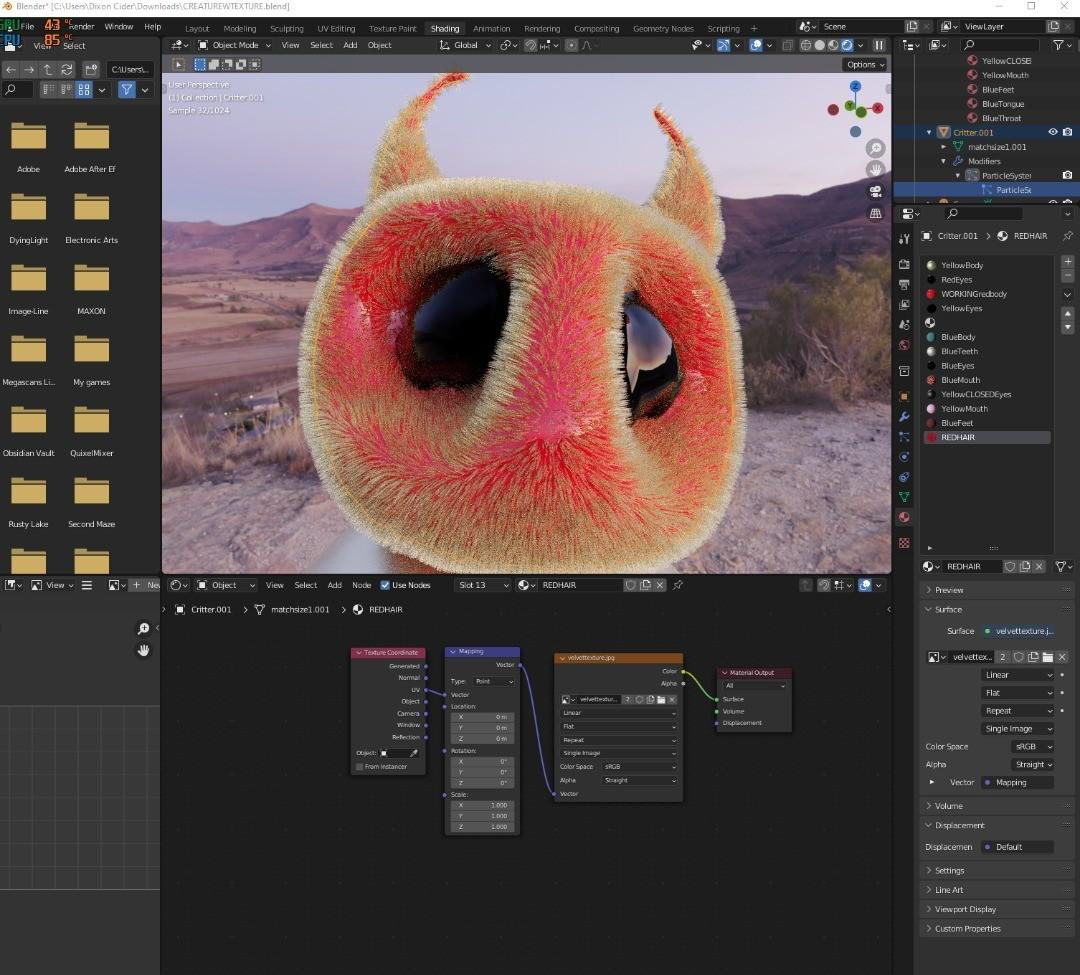Click the viewport pan hand gizmo
The image size is (1080, 975).
pyautogui.click(x=875, y=169)
